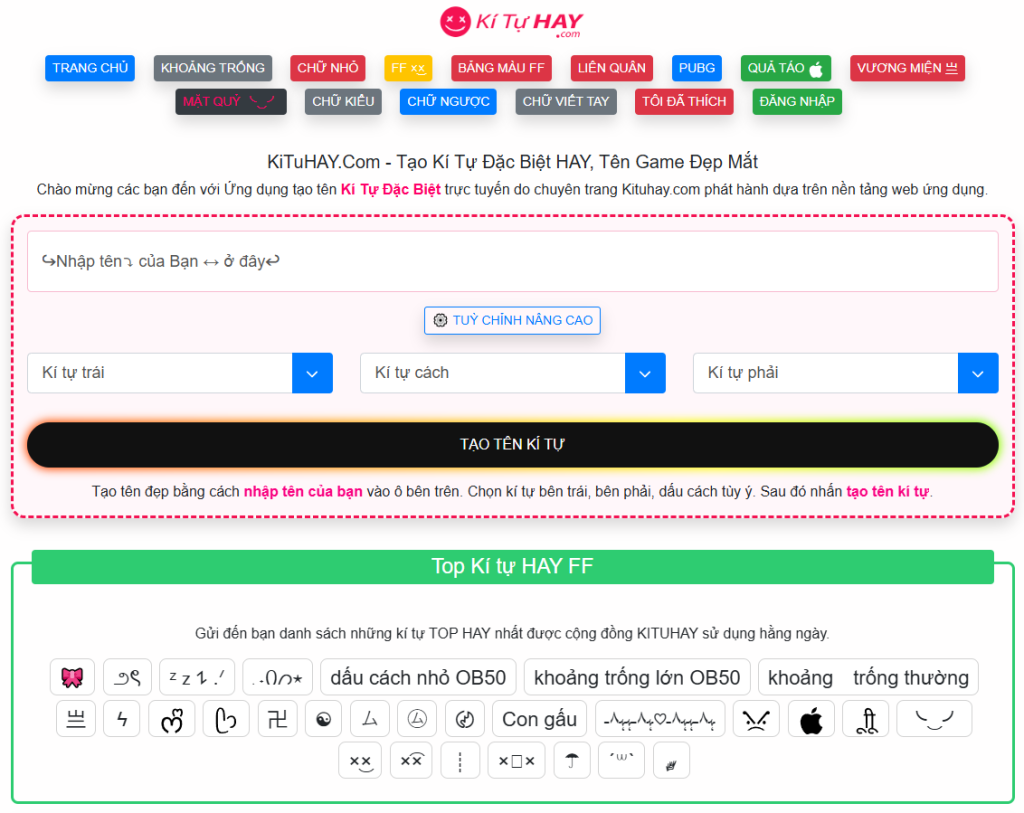Select the pointing hand symbol
The height and width of the screenshot is (813, 1024).
226,719
